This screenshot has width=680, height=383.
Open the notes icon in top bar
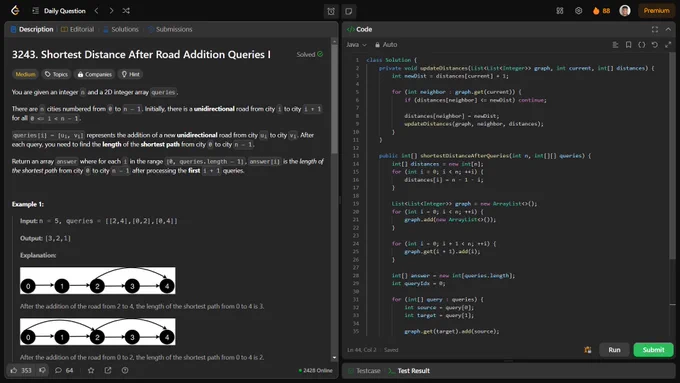point(349,11)
